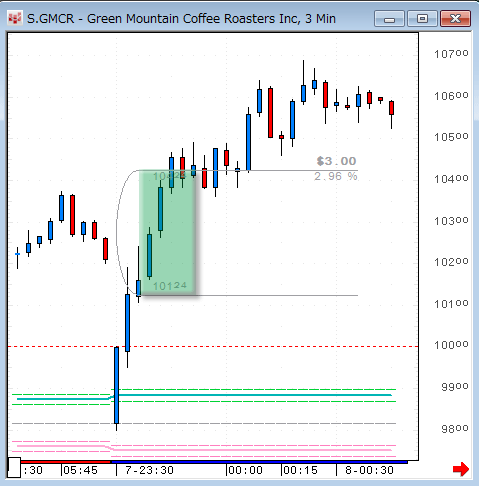479x486 pixels.
Task: Select the green shaded measurement rectangle
Action: [167, 233]
